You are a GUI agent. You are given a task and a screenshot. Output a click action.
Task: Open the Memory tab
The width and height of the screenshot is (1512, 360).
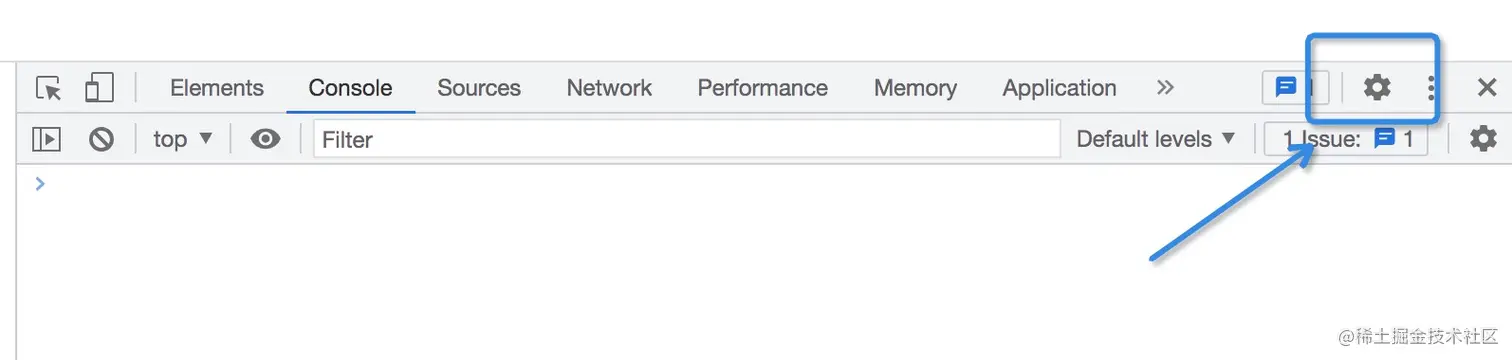(915, 88)
